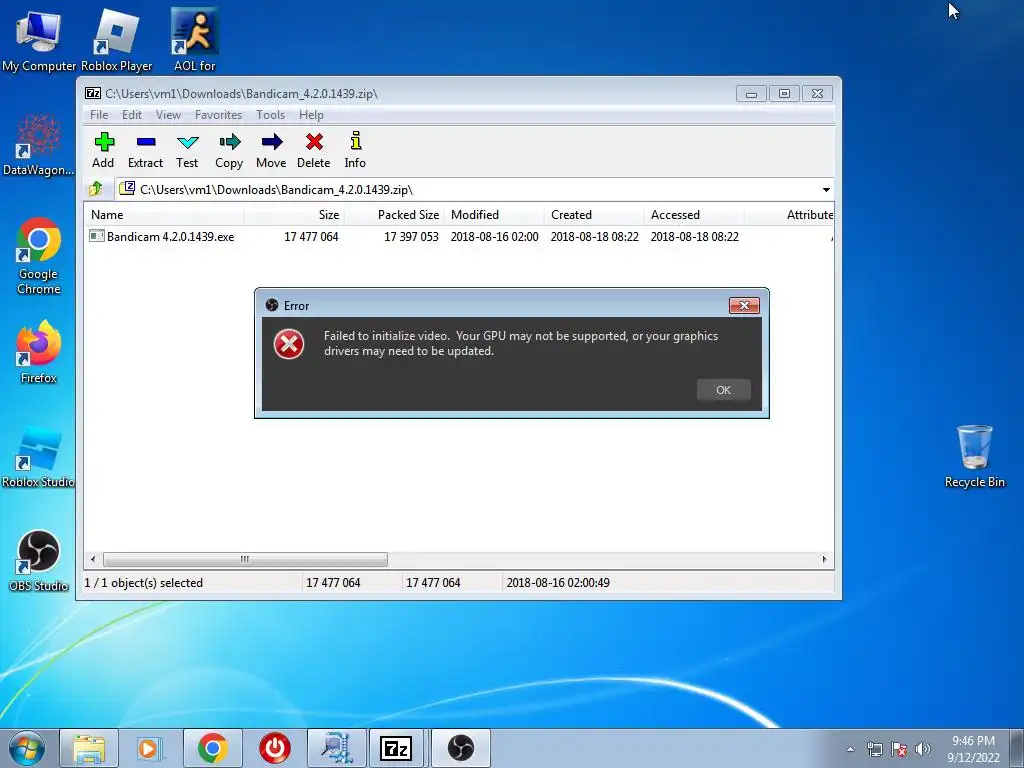Screen dimensions: 1024x768
Task: Show hidden tray icons arrow
Action: [850, 749]
